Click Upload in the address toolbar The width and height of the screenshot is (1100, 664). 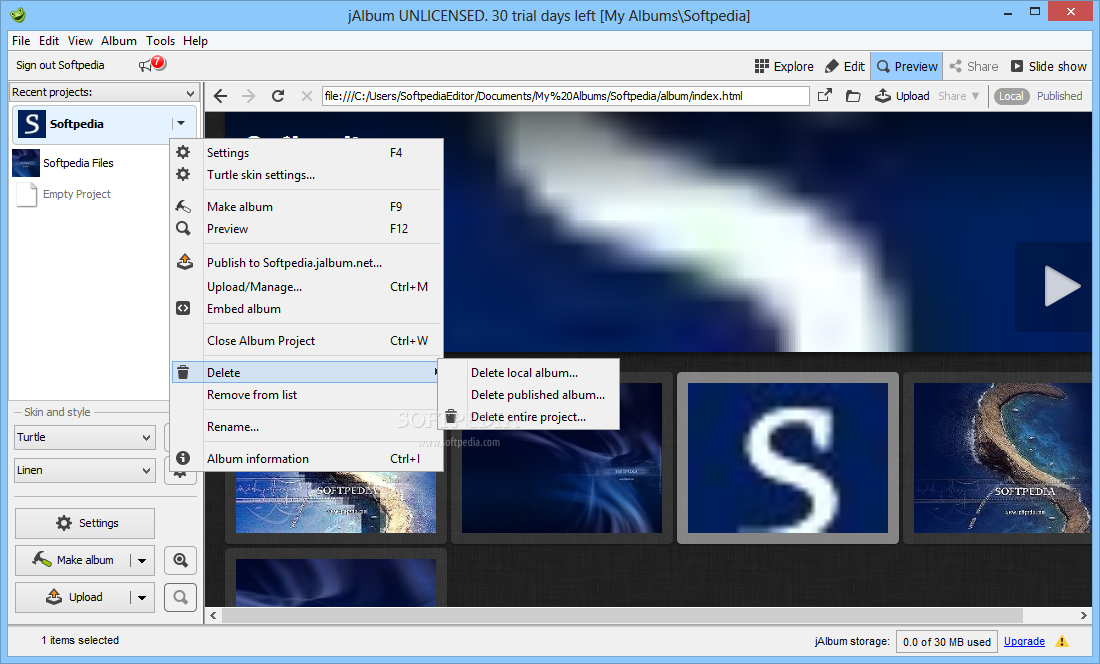tap(902, 96)
